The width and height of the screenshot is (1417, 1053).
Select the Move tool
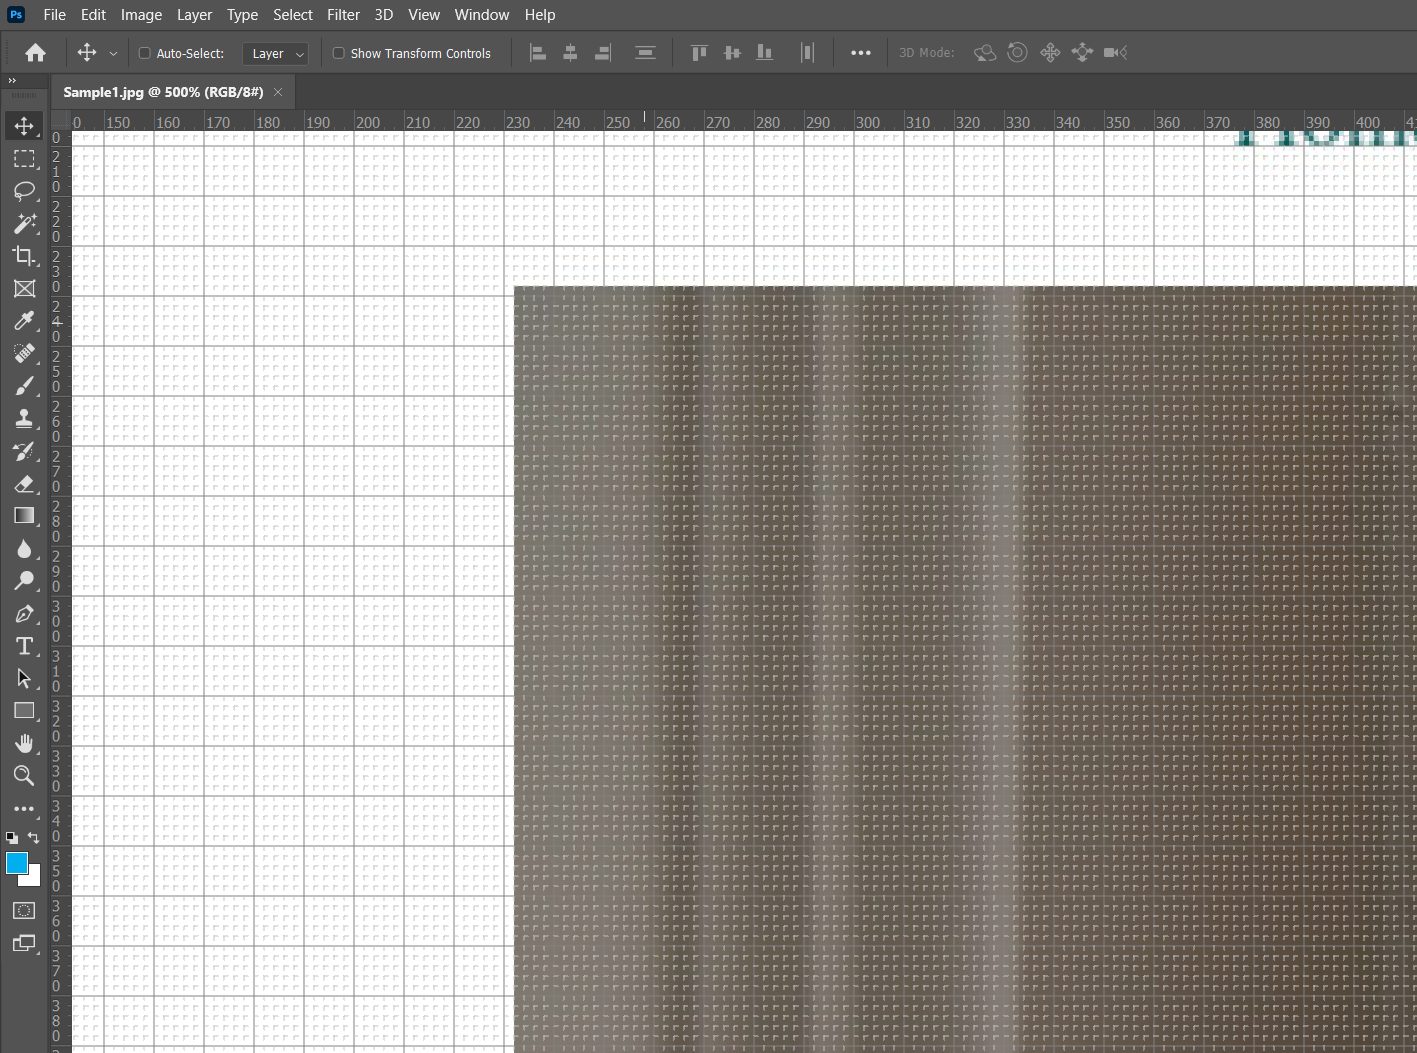point(25,125)
